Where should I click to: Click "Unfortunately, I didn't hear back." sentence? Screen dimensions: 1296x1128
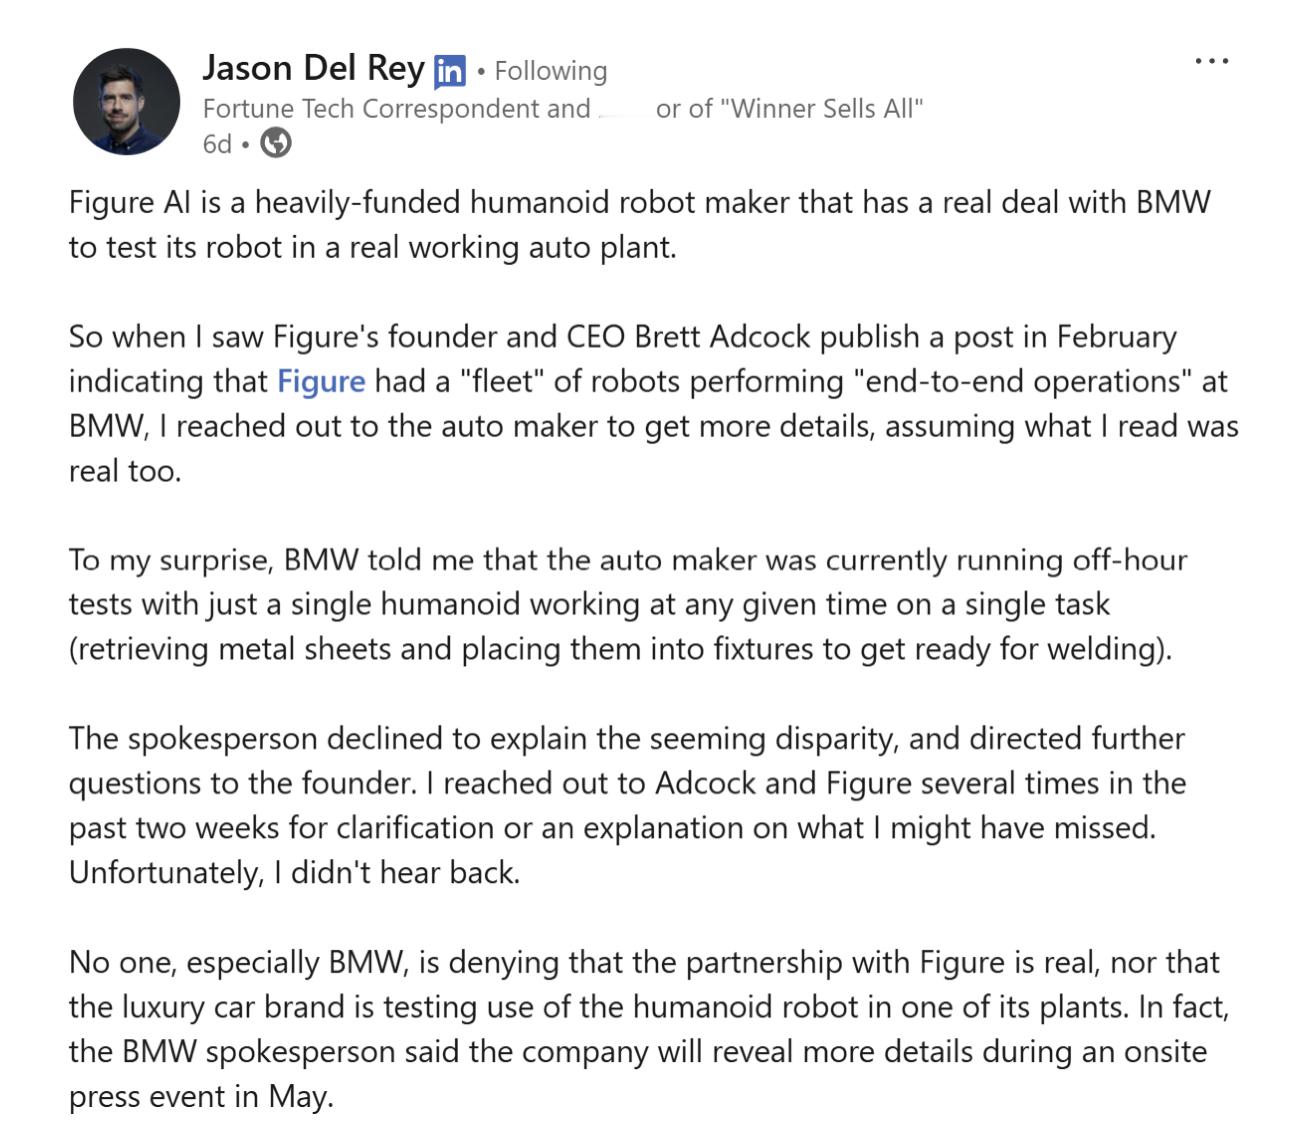pos(294,873)
